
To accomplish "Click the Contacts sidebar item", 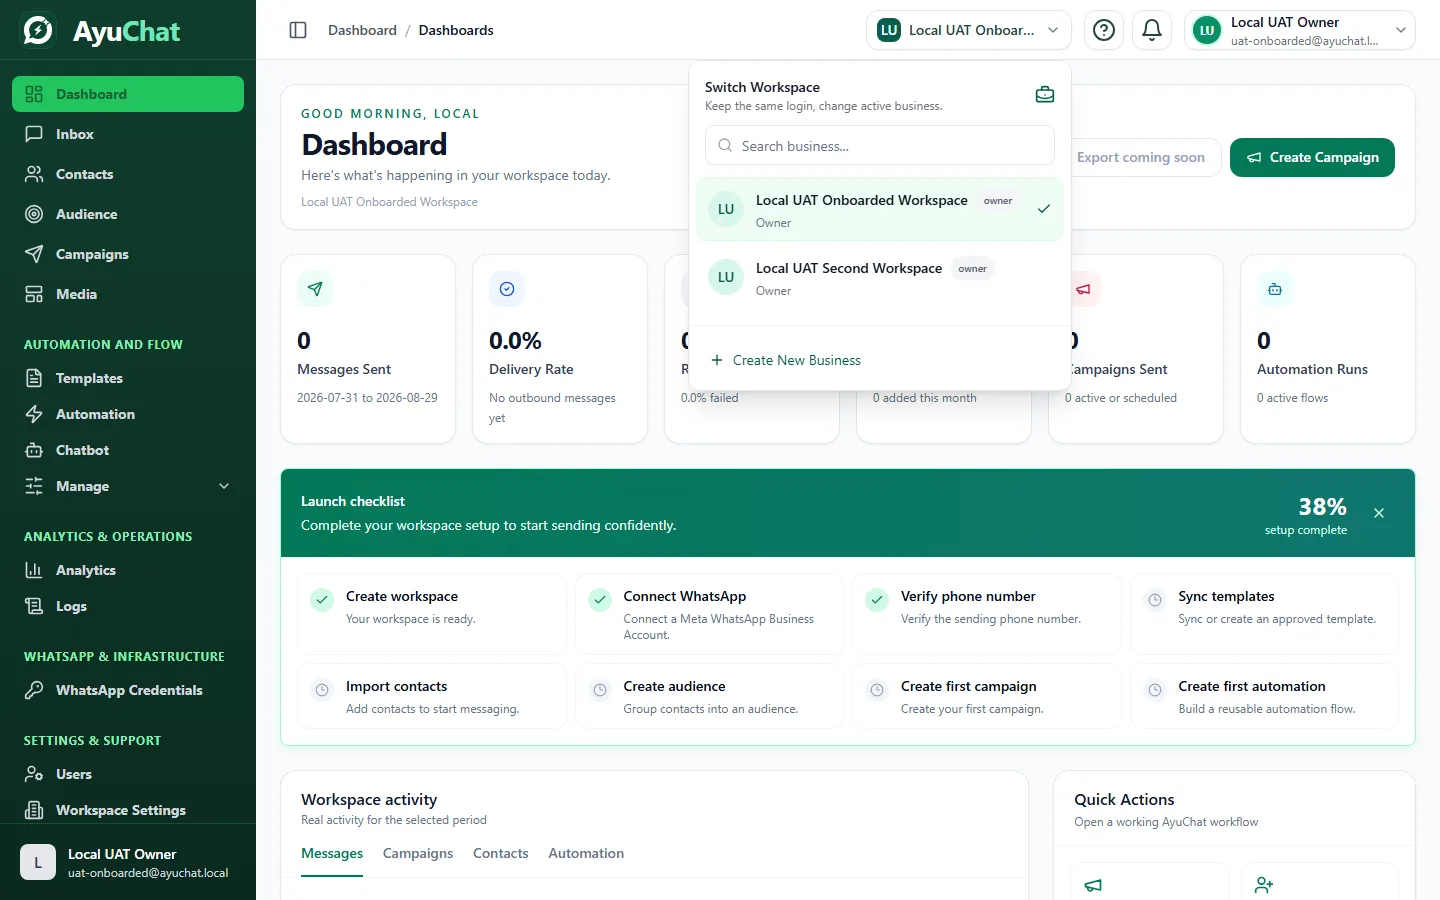I will (128, 174).
